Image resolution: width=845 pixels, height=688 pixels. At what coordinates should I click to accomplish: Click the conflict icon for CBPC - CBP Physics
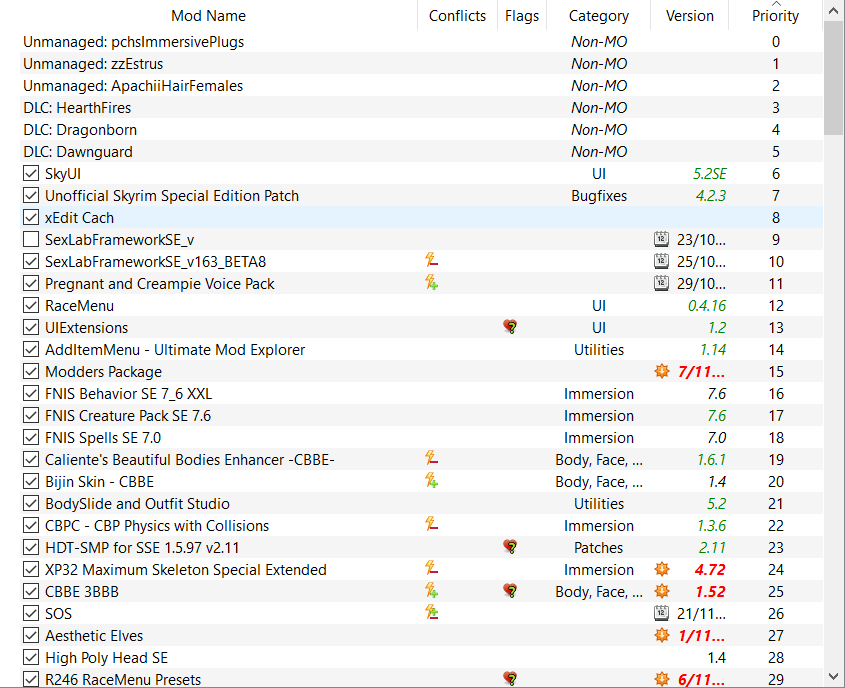pos(431,524)
